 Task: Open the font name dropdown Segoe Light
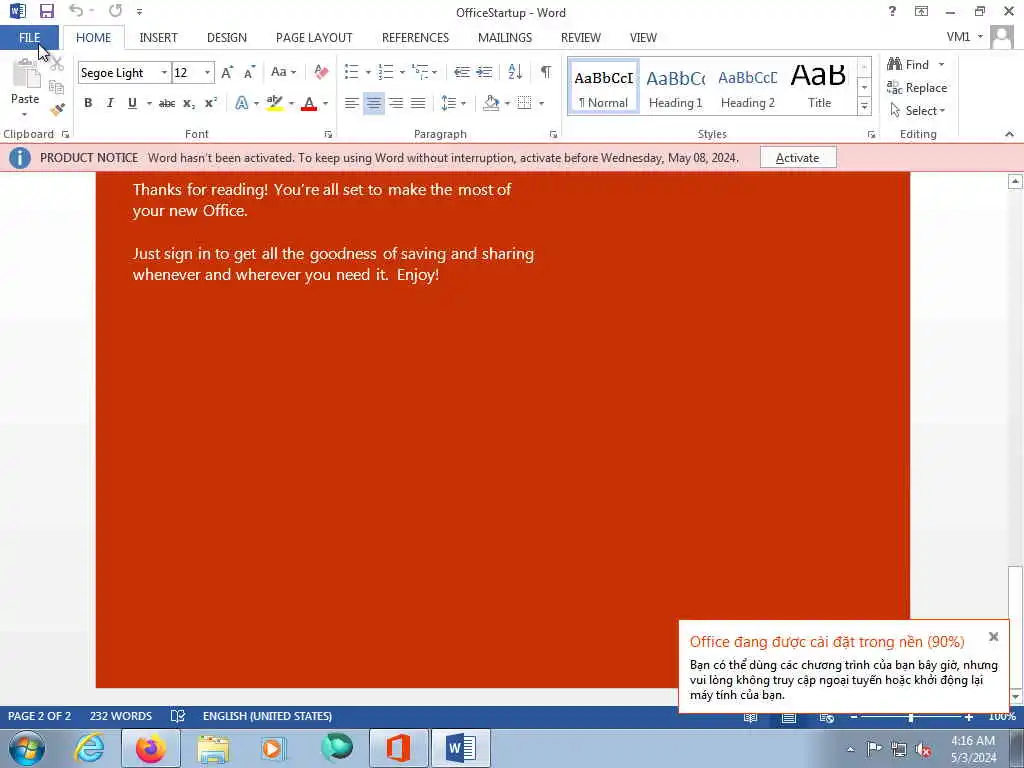(164, 72)
